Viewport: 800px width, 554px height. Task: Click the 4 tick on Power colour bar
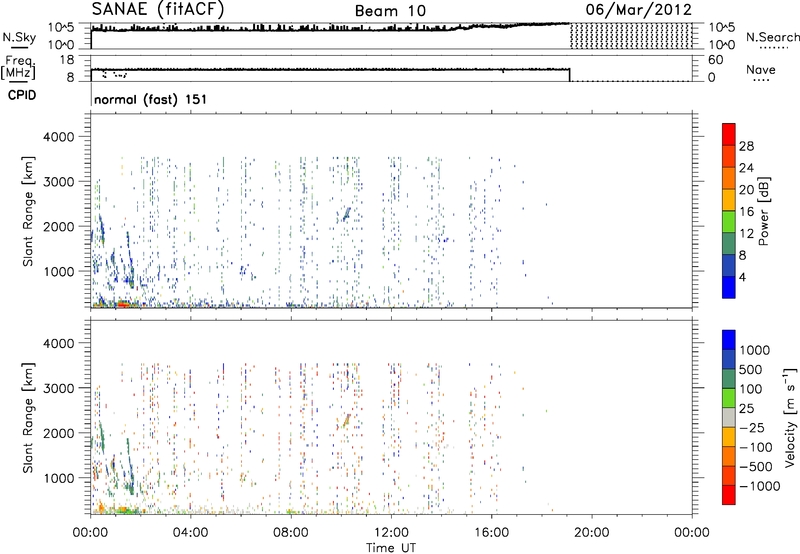click(x=742, y=277)
